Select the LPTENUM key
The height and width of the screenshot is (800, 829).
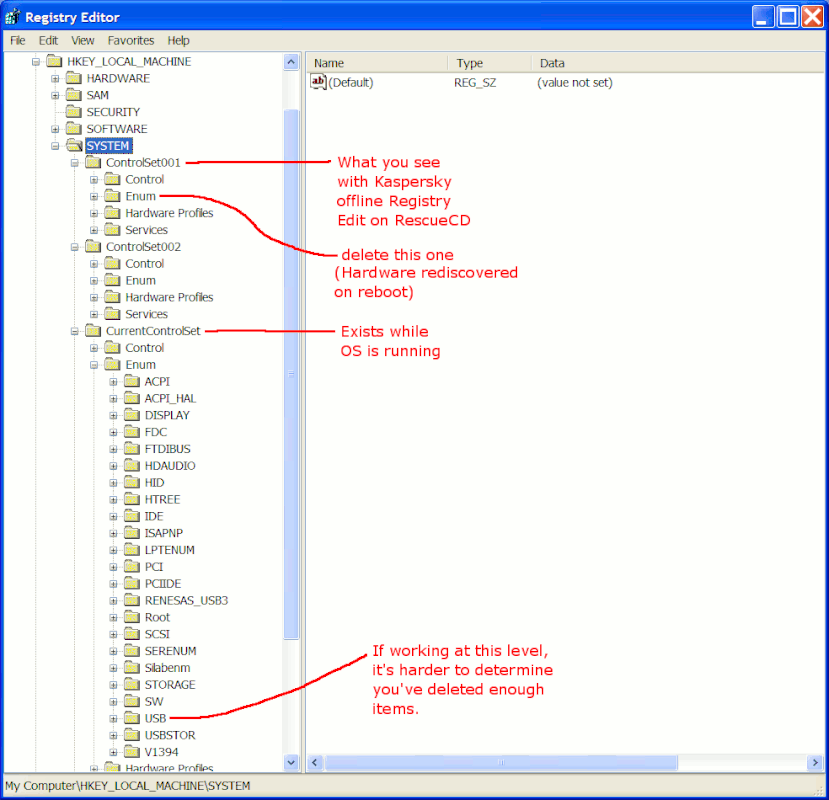click(169, 550)
